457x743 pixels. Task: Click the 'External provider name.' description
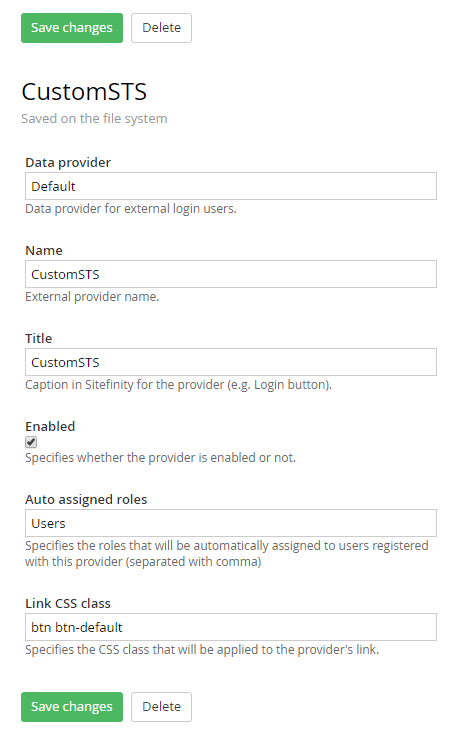click(92, 297)
